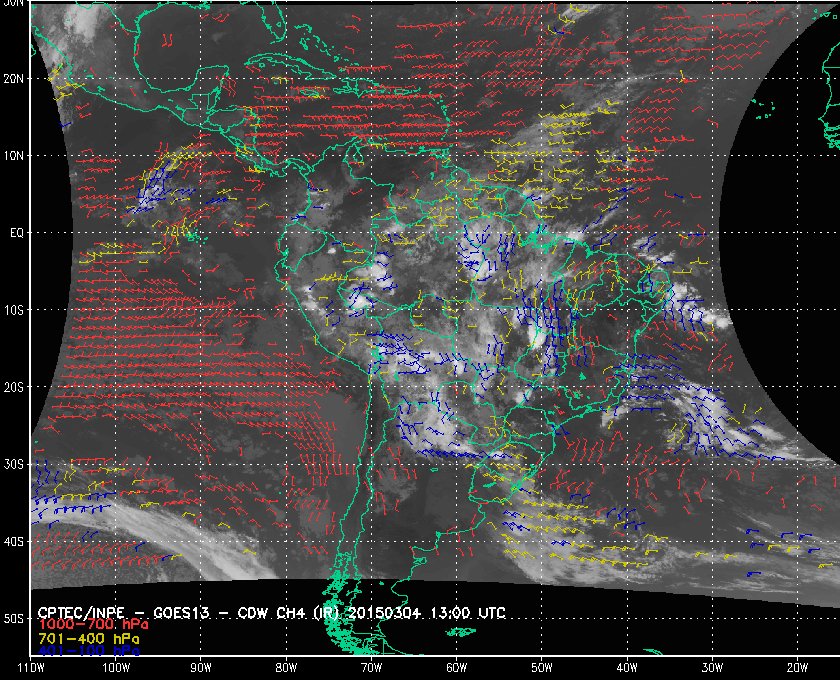Click the 50S latitude label
The height and width of the screenshot is (680, 840).
pyautogui.click(x=13, y=619)
